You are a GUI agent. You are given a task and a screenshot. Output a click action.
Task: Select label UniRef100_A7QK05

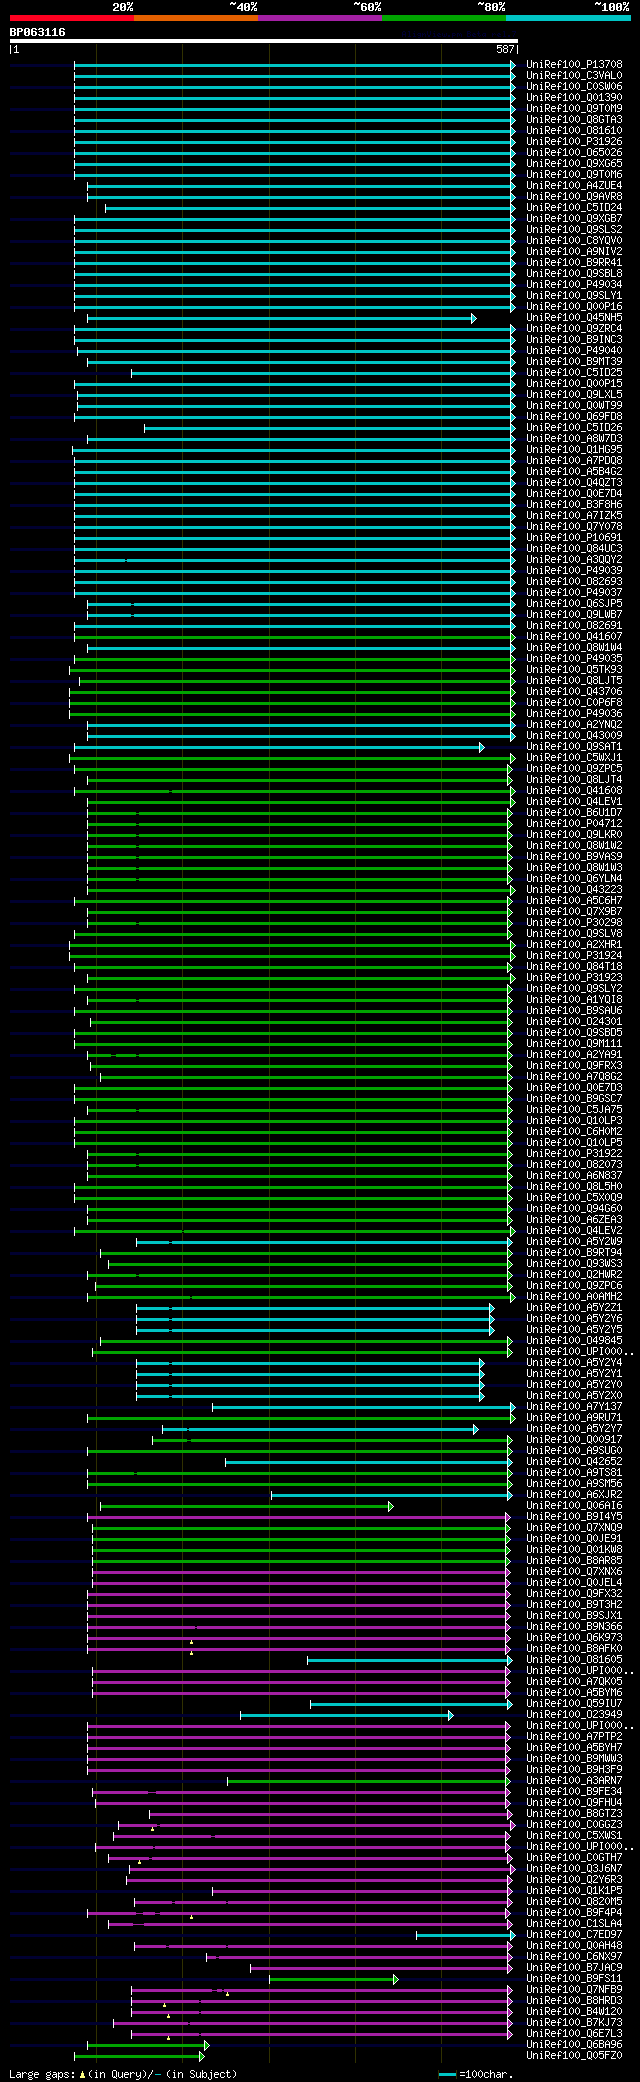(574, 1682)
